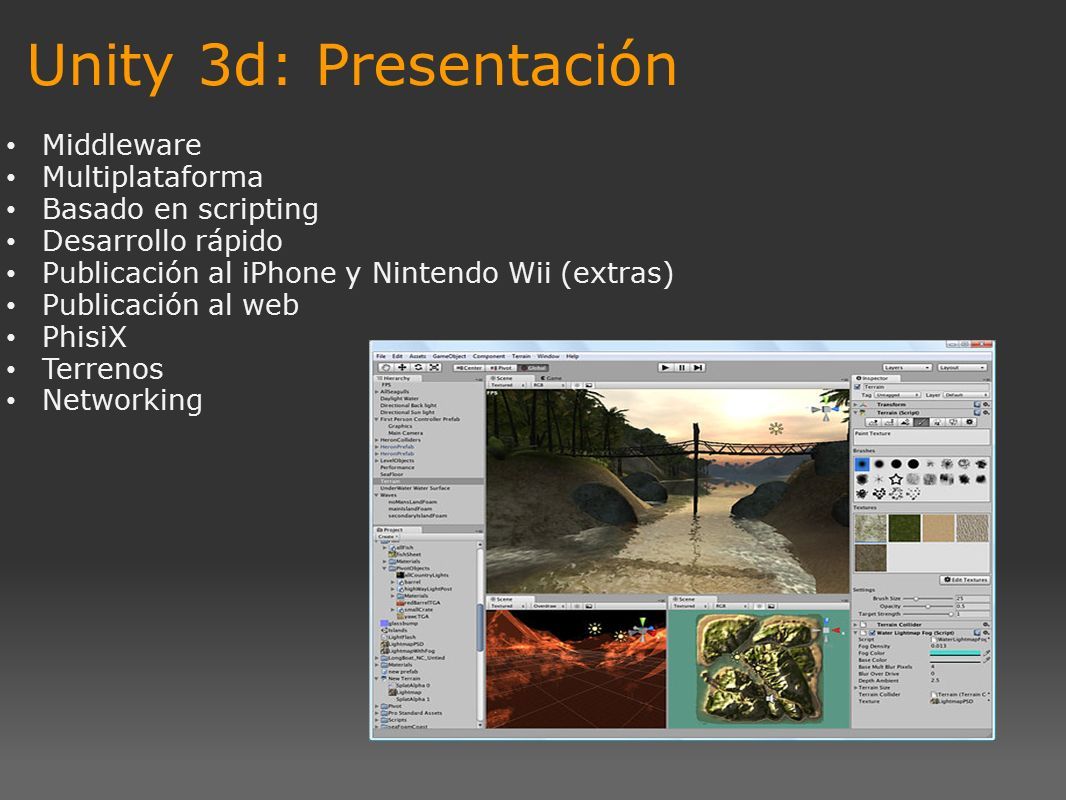
Task: Open the Textured draw mode dropdown in the main Scene
Action: coord(507,385)
